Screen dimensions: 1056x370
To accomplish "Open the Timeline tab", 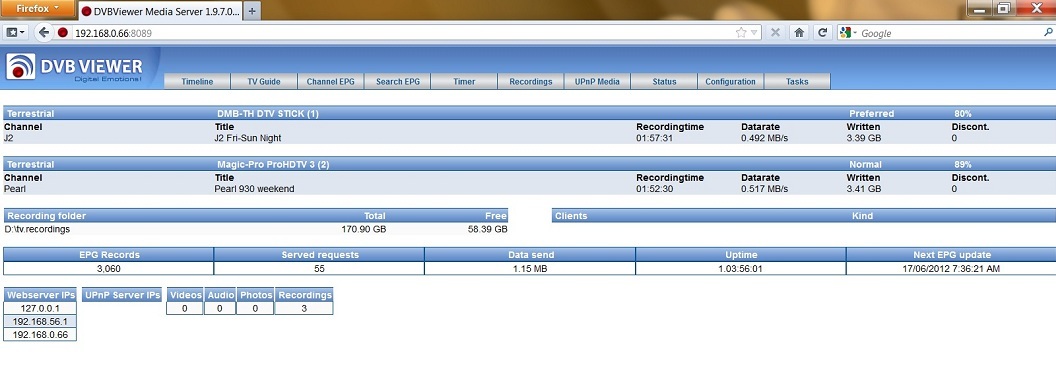I will [x=197, y=82].
